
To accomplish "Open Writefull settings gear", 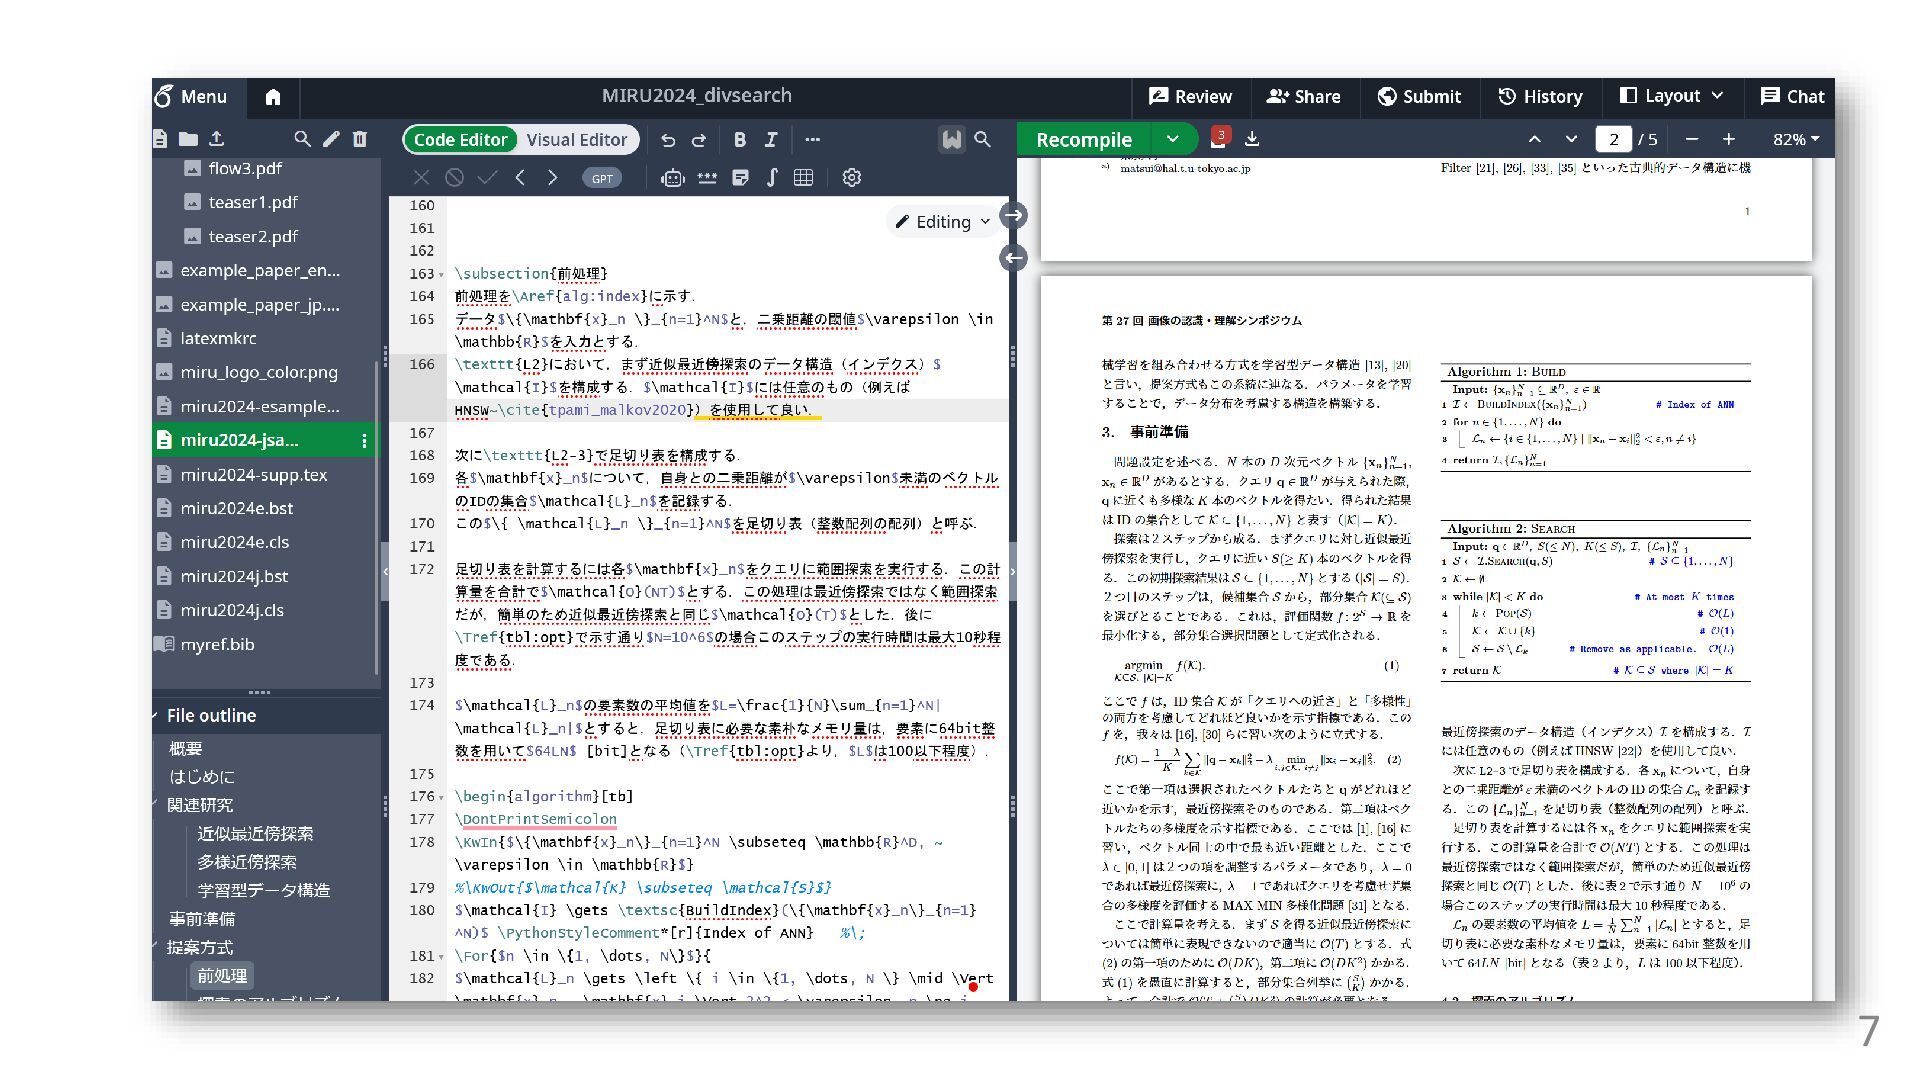I will pyautogui.click(x=852, y=178).
